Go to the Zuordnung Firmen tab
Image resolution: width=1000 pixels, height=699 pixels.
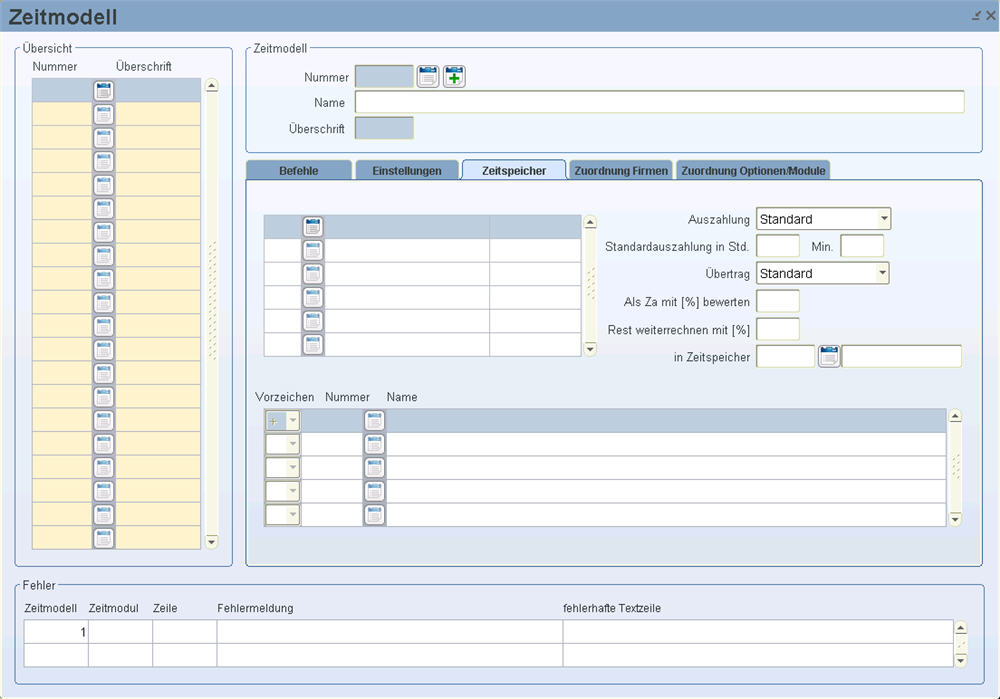point(621,170)
